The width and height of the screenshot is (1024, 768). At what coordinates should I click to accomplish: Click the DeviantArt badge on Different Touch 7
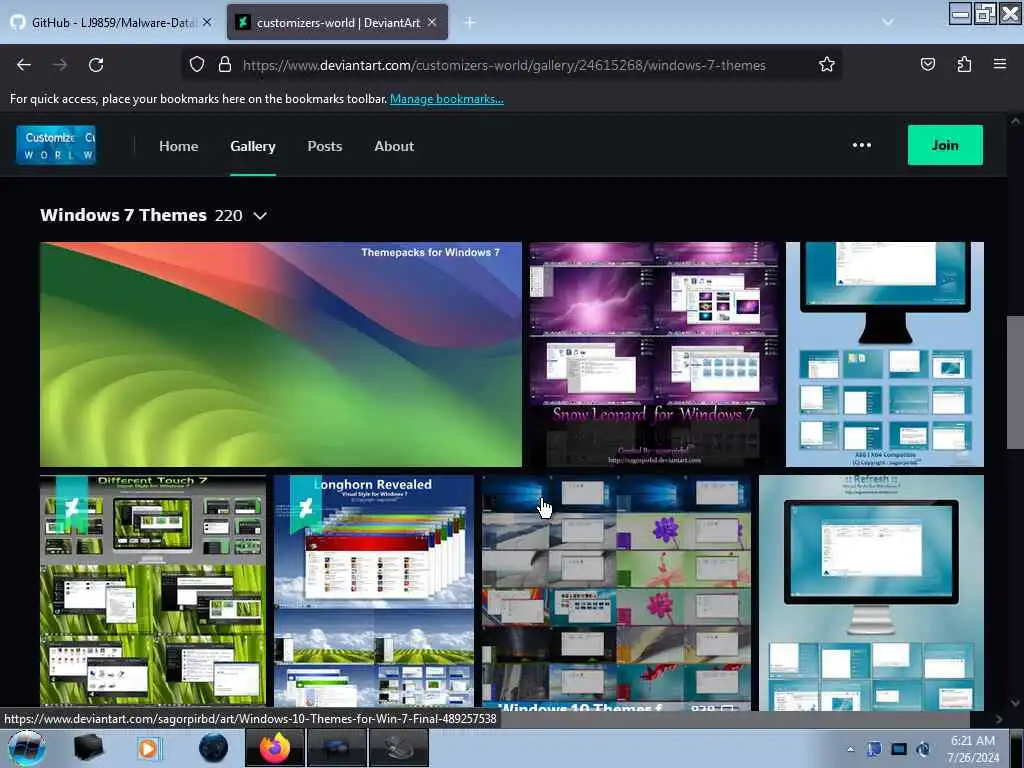tap(72, 506)
